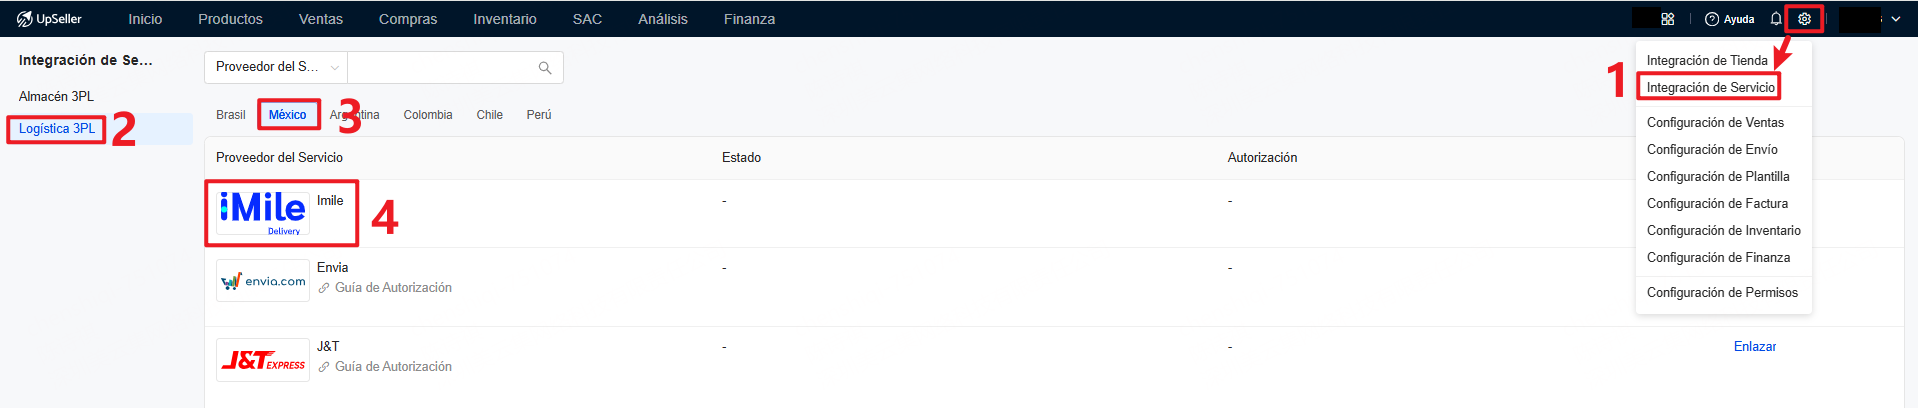
Task: Switch to the México tab
Action: coord(288,115)
